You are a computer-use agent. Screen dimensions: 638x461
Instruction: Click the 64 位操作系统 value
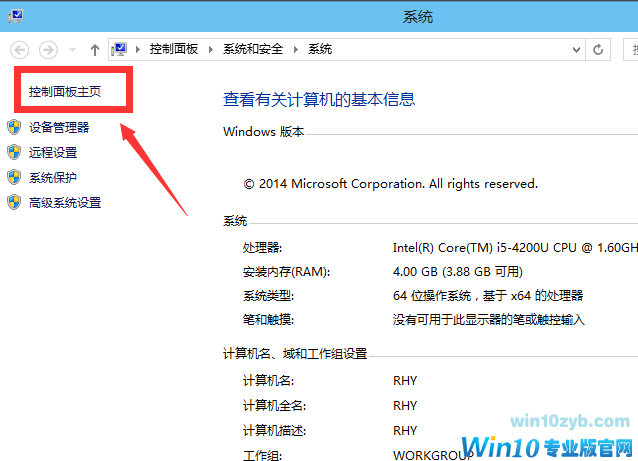tap(488, 295)
